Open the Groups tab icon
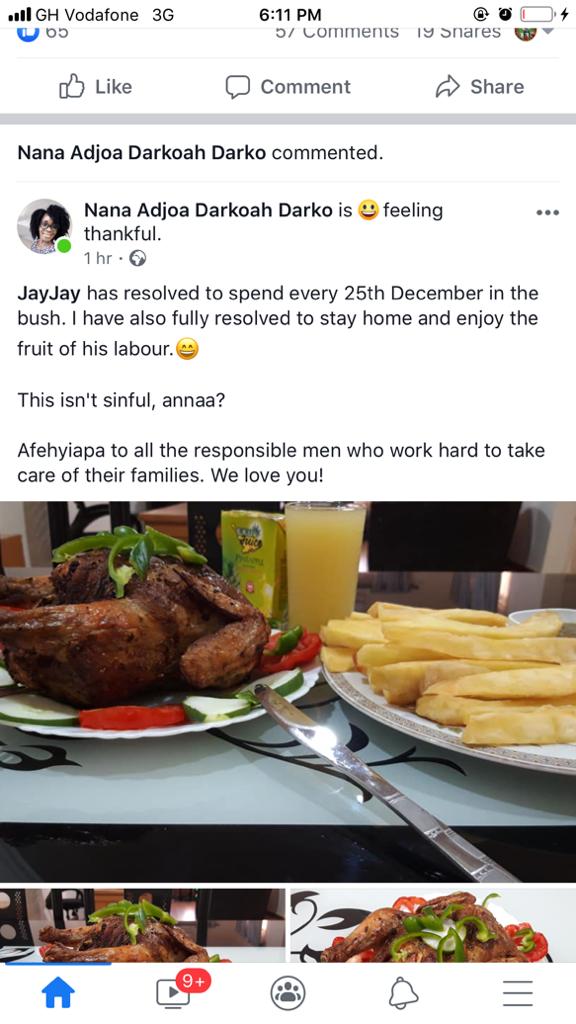The height and width of the screenshot is (1024, 576). click(288, 993)
